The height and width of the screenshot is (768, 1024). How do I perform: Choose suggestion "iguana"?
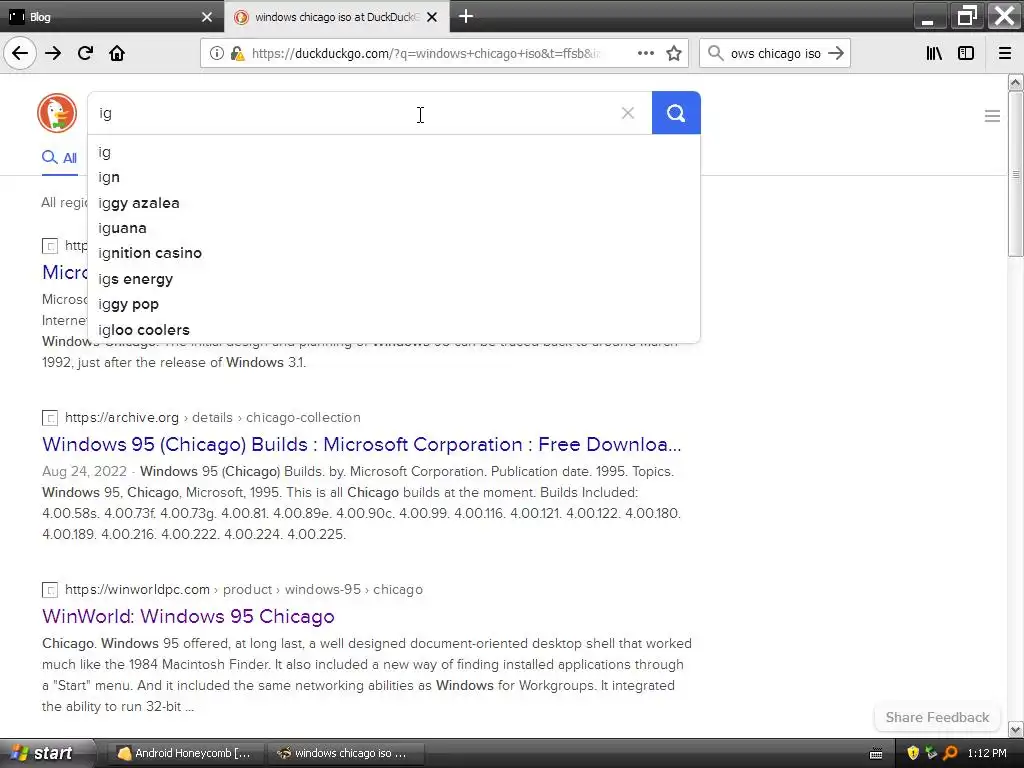pos(394,228)
